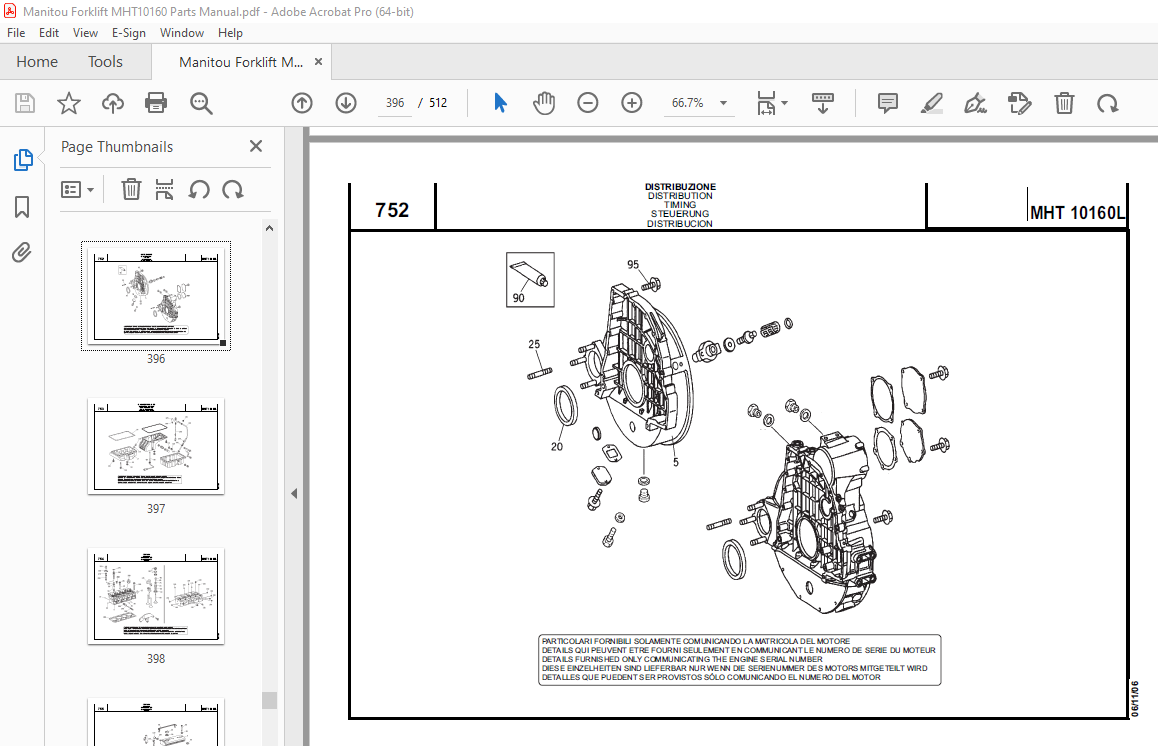Select the arrow selection tool
This screenshot has width=1158, height=746.
coord(500,103)
